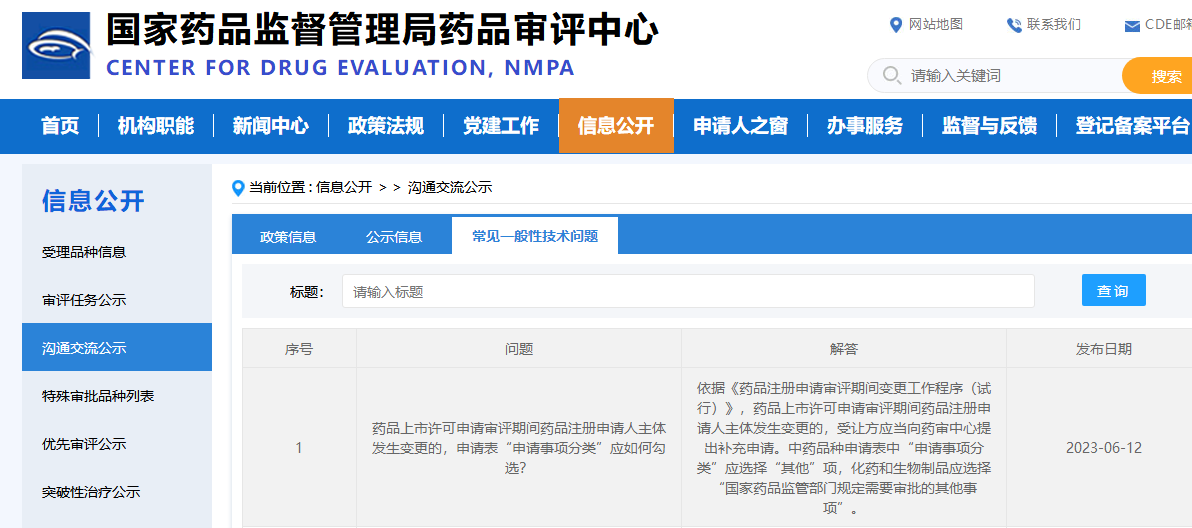Click the CDE logo at top left
Screen dimensions: 1192x528
click(x=56, y=46)
